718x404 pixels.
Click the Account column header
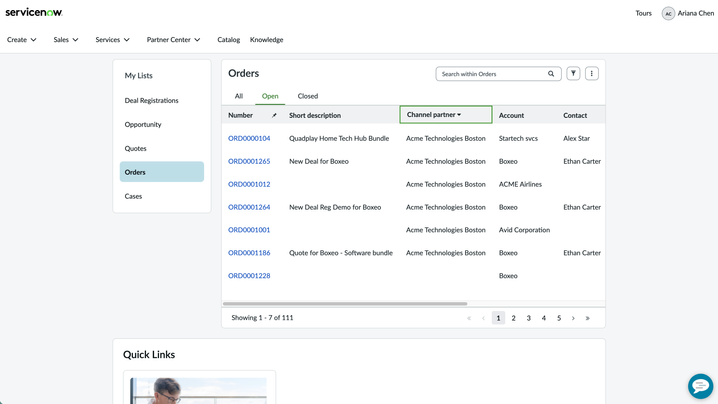click(x=511, y=115)
